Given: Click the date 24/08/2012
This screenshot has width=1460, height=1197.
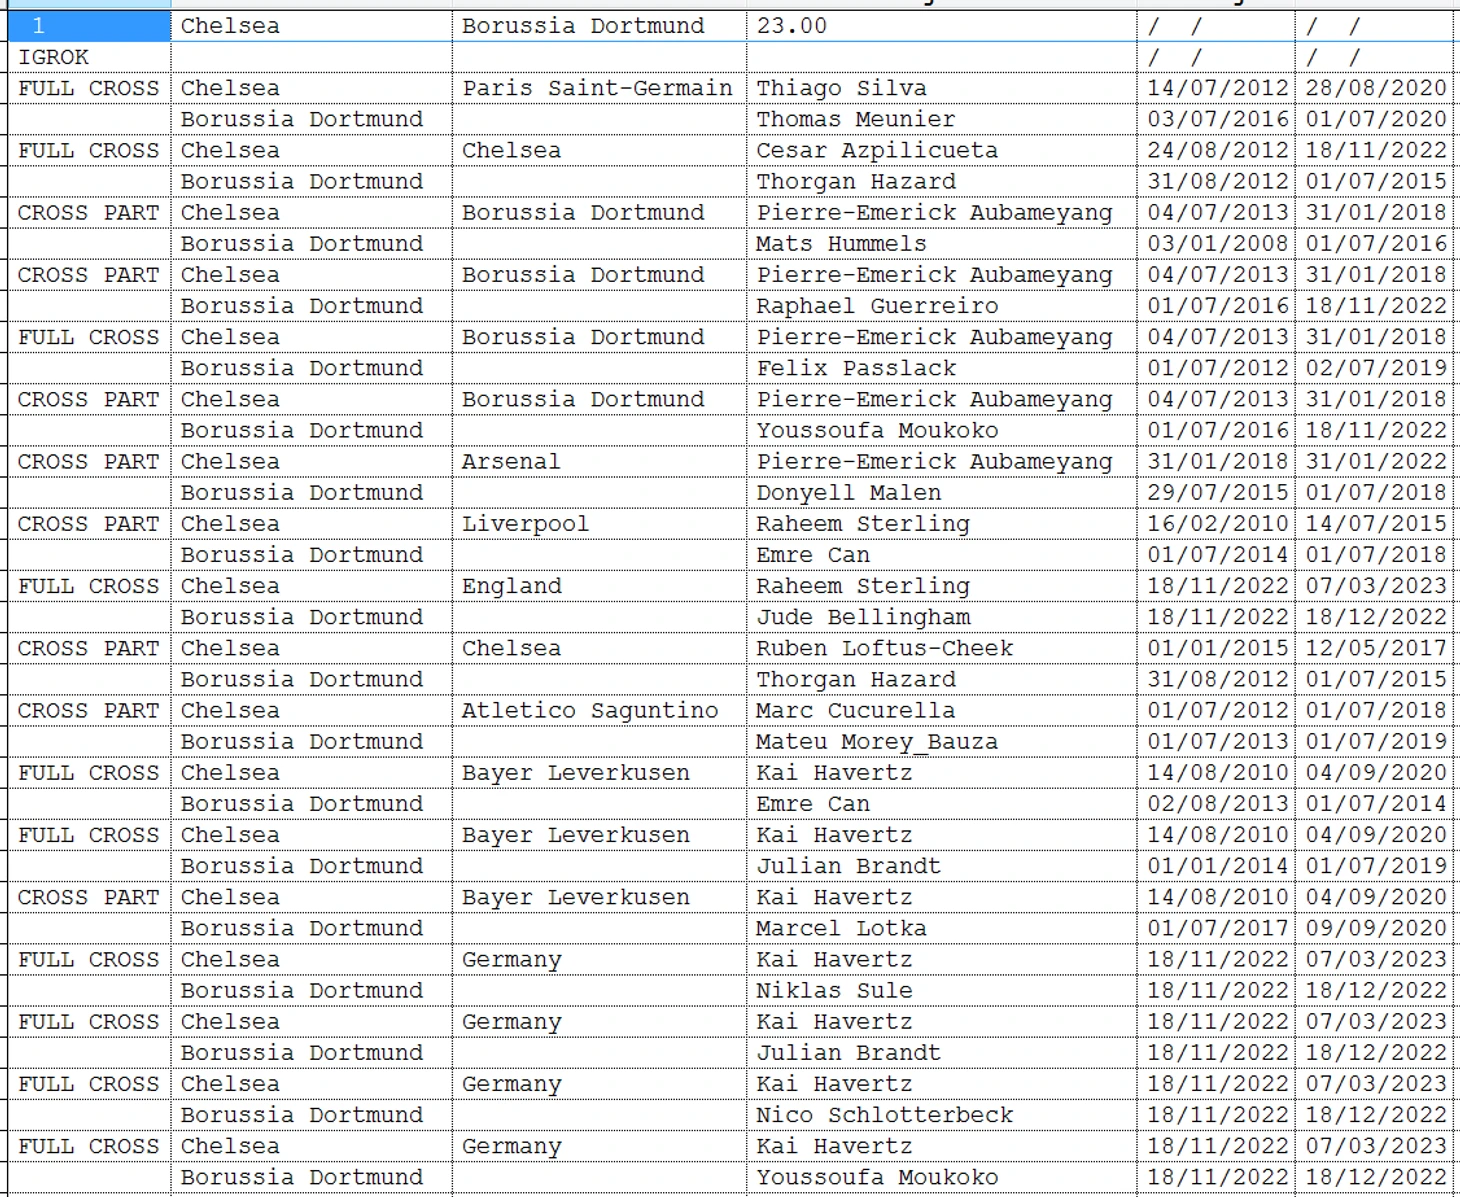Looking at the screenshot, I should [1217, 150].
